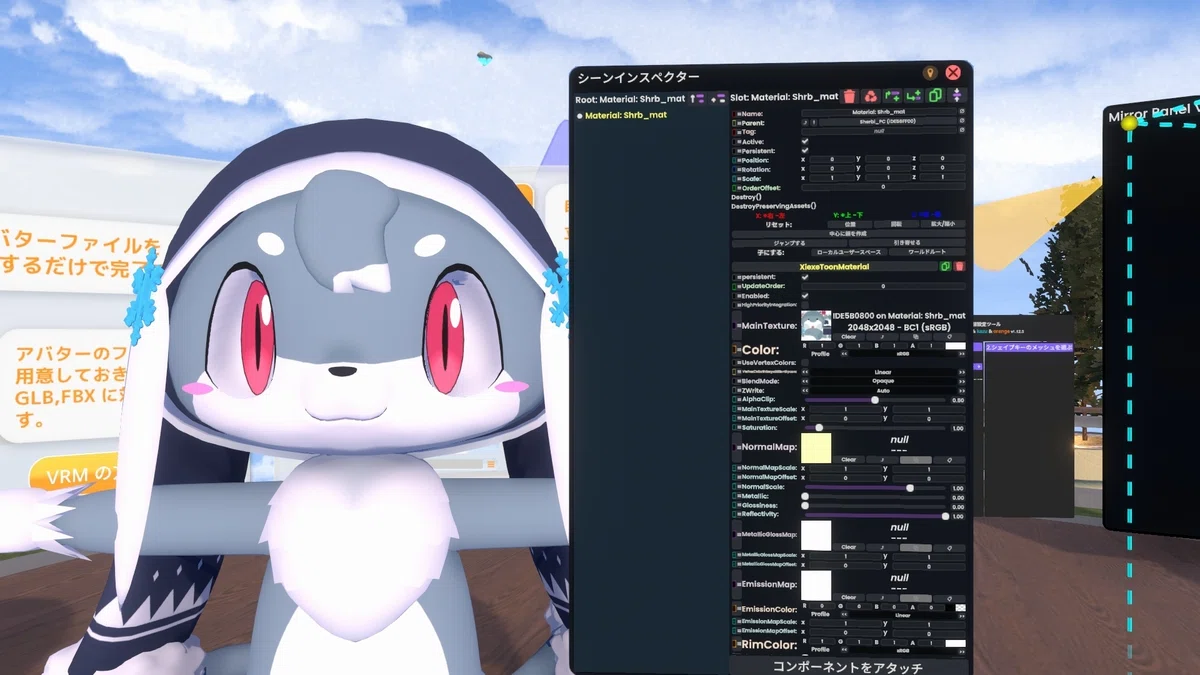Duplicate the XiexeToonMaterial component with green icon
Viewport: 1200px width, 675px height.
pos(945,267)
